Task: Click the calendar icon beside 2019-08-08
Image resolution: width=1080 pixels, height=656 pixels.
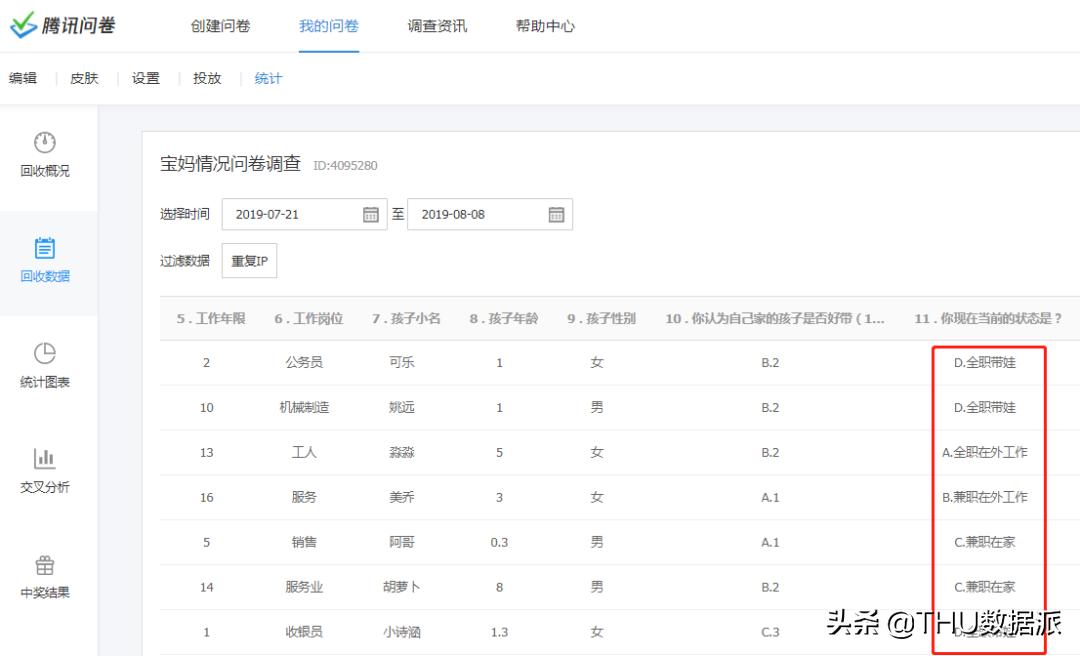Action: 556,213
